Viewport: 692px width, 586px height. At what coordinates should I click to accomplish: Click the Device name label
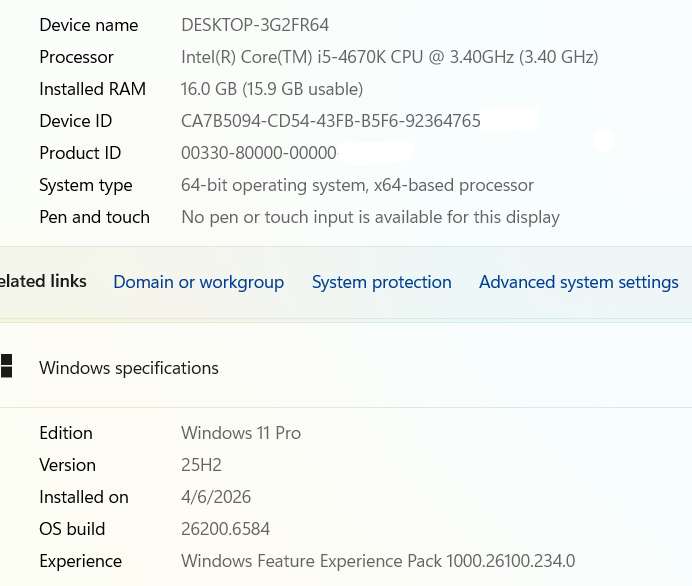click(89, 25)
